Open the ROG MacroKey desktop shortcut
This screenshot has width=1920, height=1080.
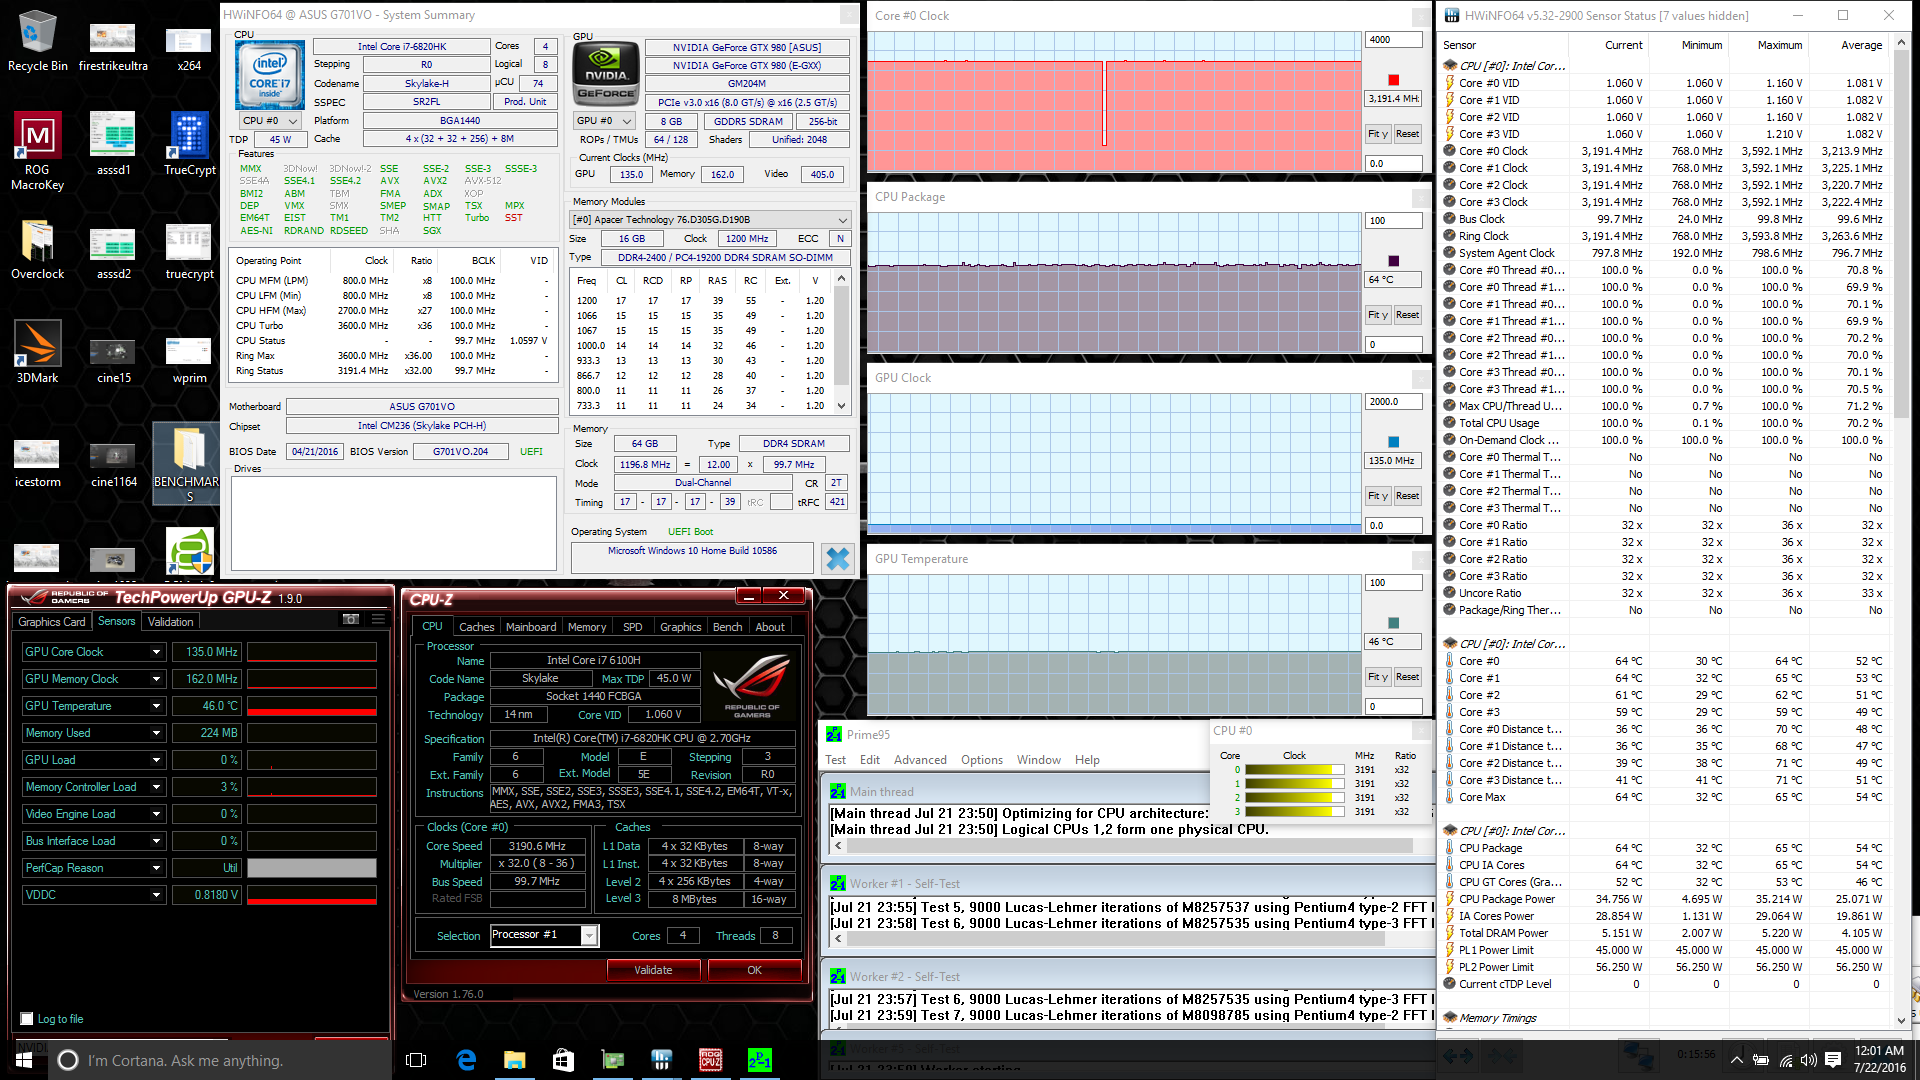pos(37,150)
